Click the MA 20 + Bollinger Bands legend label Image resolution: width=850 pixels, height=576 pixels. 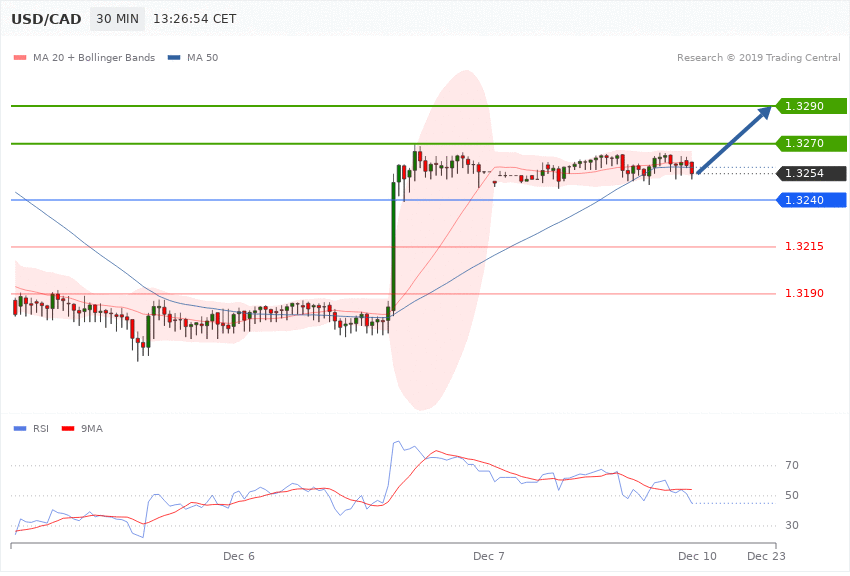[x=94, y=57]
